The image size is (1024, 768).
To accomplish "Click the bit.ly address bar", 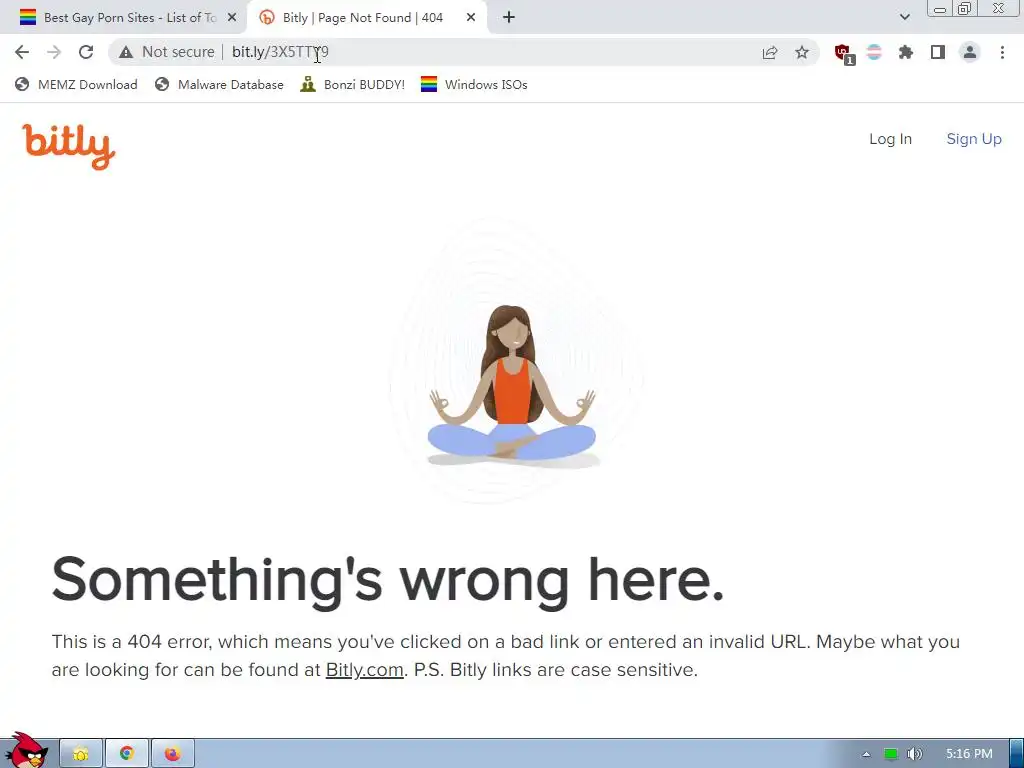I will pos(464,52).
